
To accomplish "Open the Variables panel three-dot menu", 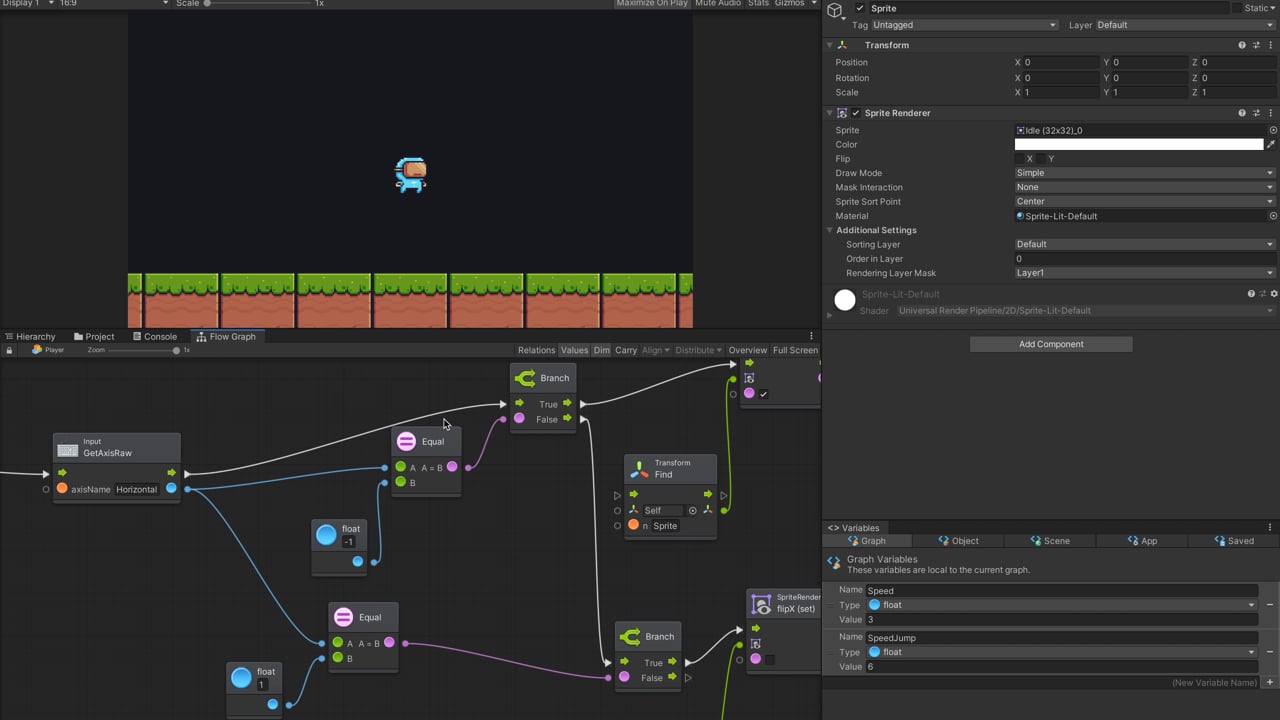I will [x=1271, y=528].
